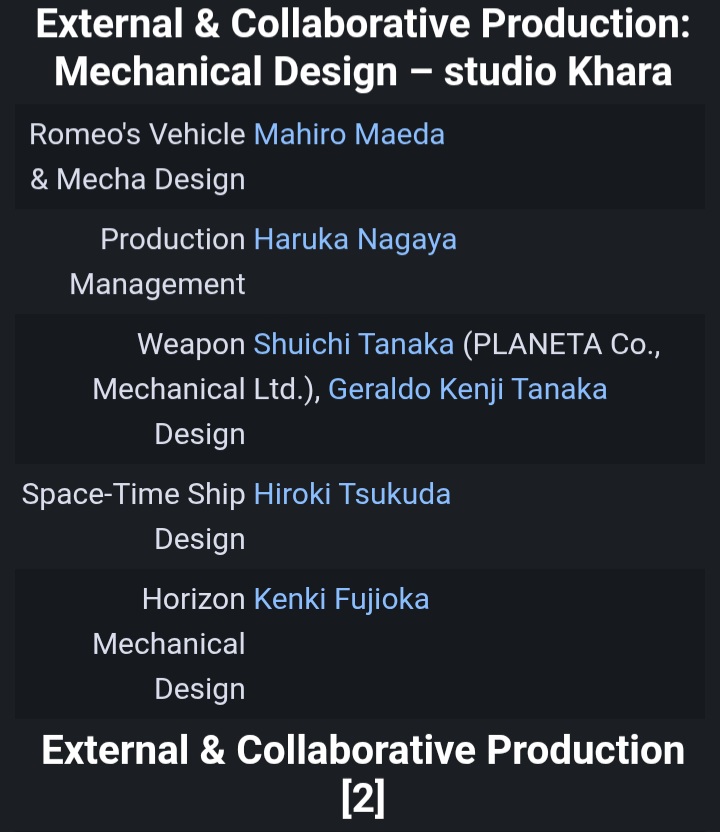Select the heading ending with studio Khara
720x832 pixels.
pyautogui.click(x=363, y=48)
